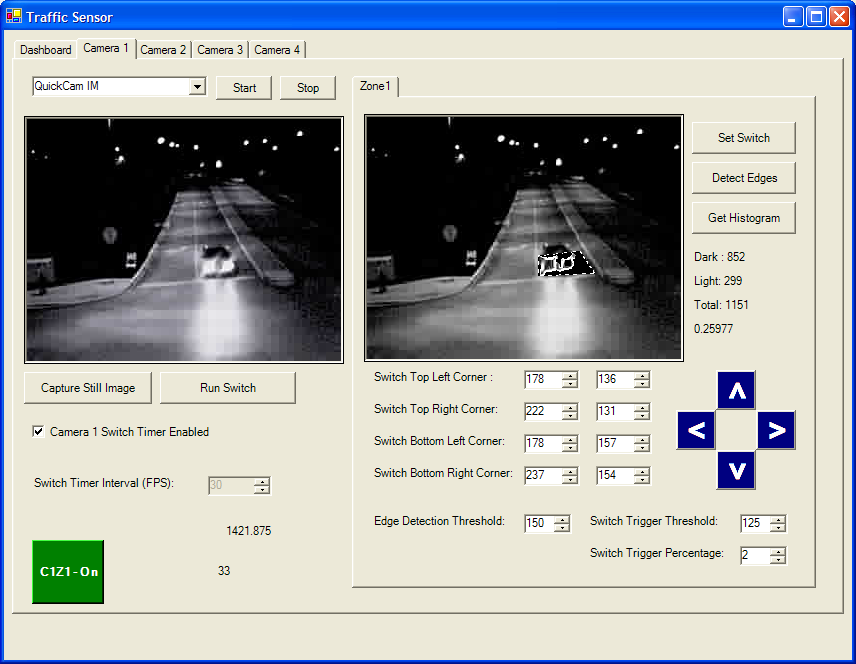Click the Switch Top Left Corner X field
Screen dimensions: 856x664
[x=542, y=379]
